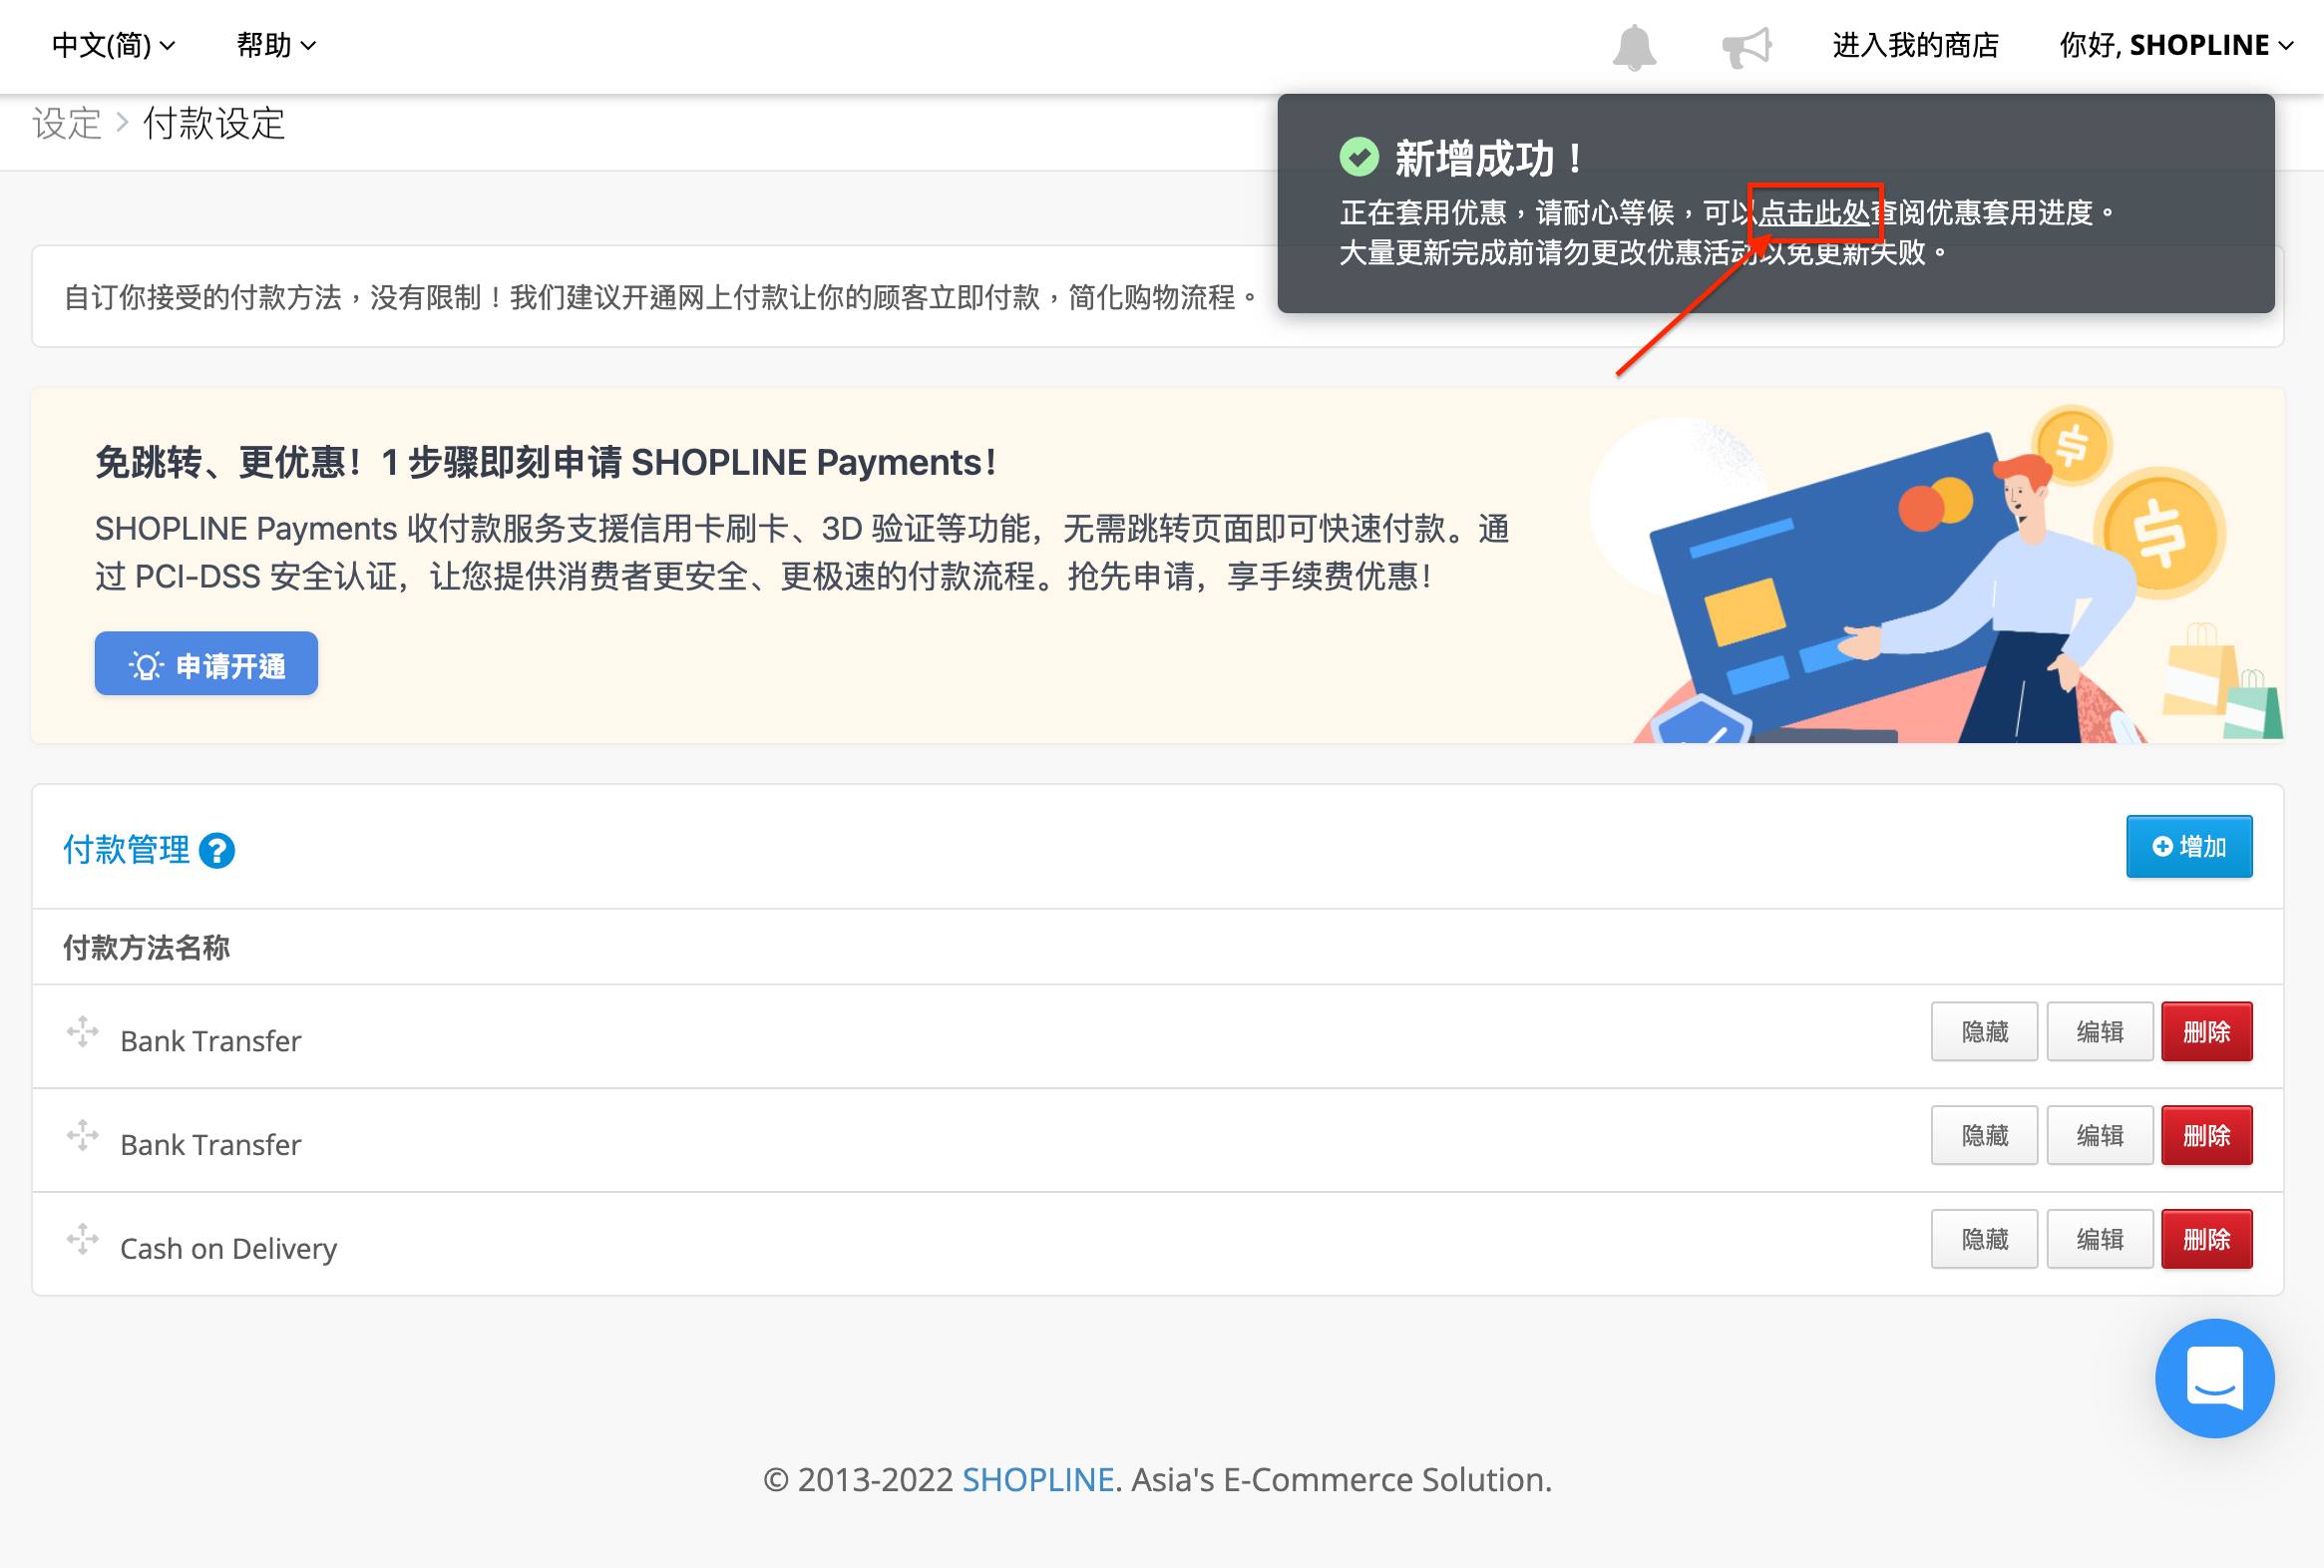Click the green check icon in success toast
Image resolution: width=2324 pixels, height=1568 pixels.
pos(1359,157)
